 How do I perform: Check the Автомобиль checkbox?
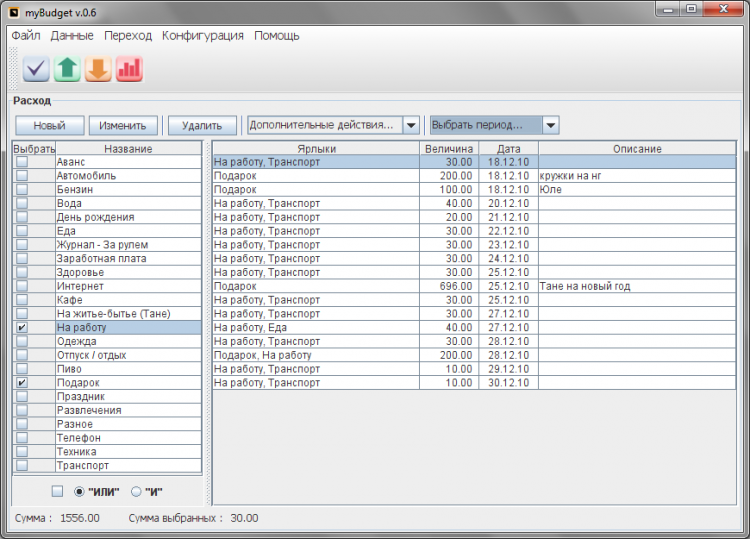(x=22, y=176)
